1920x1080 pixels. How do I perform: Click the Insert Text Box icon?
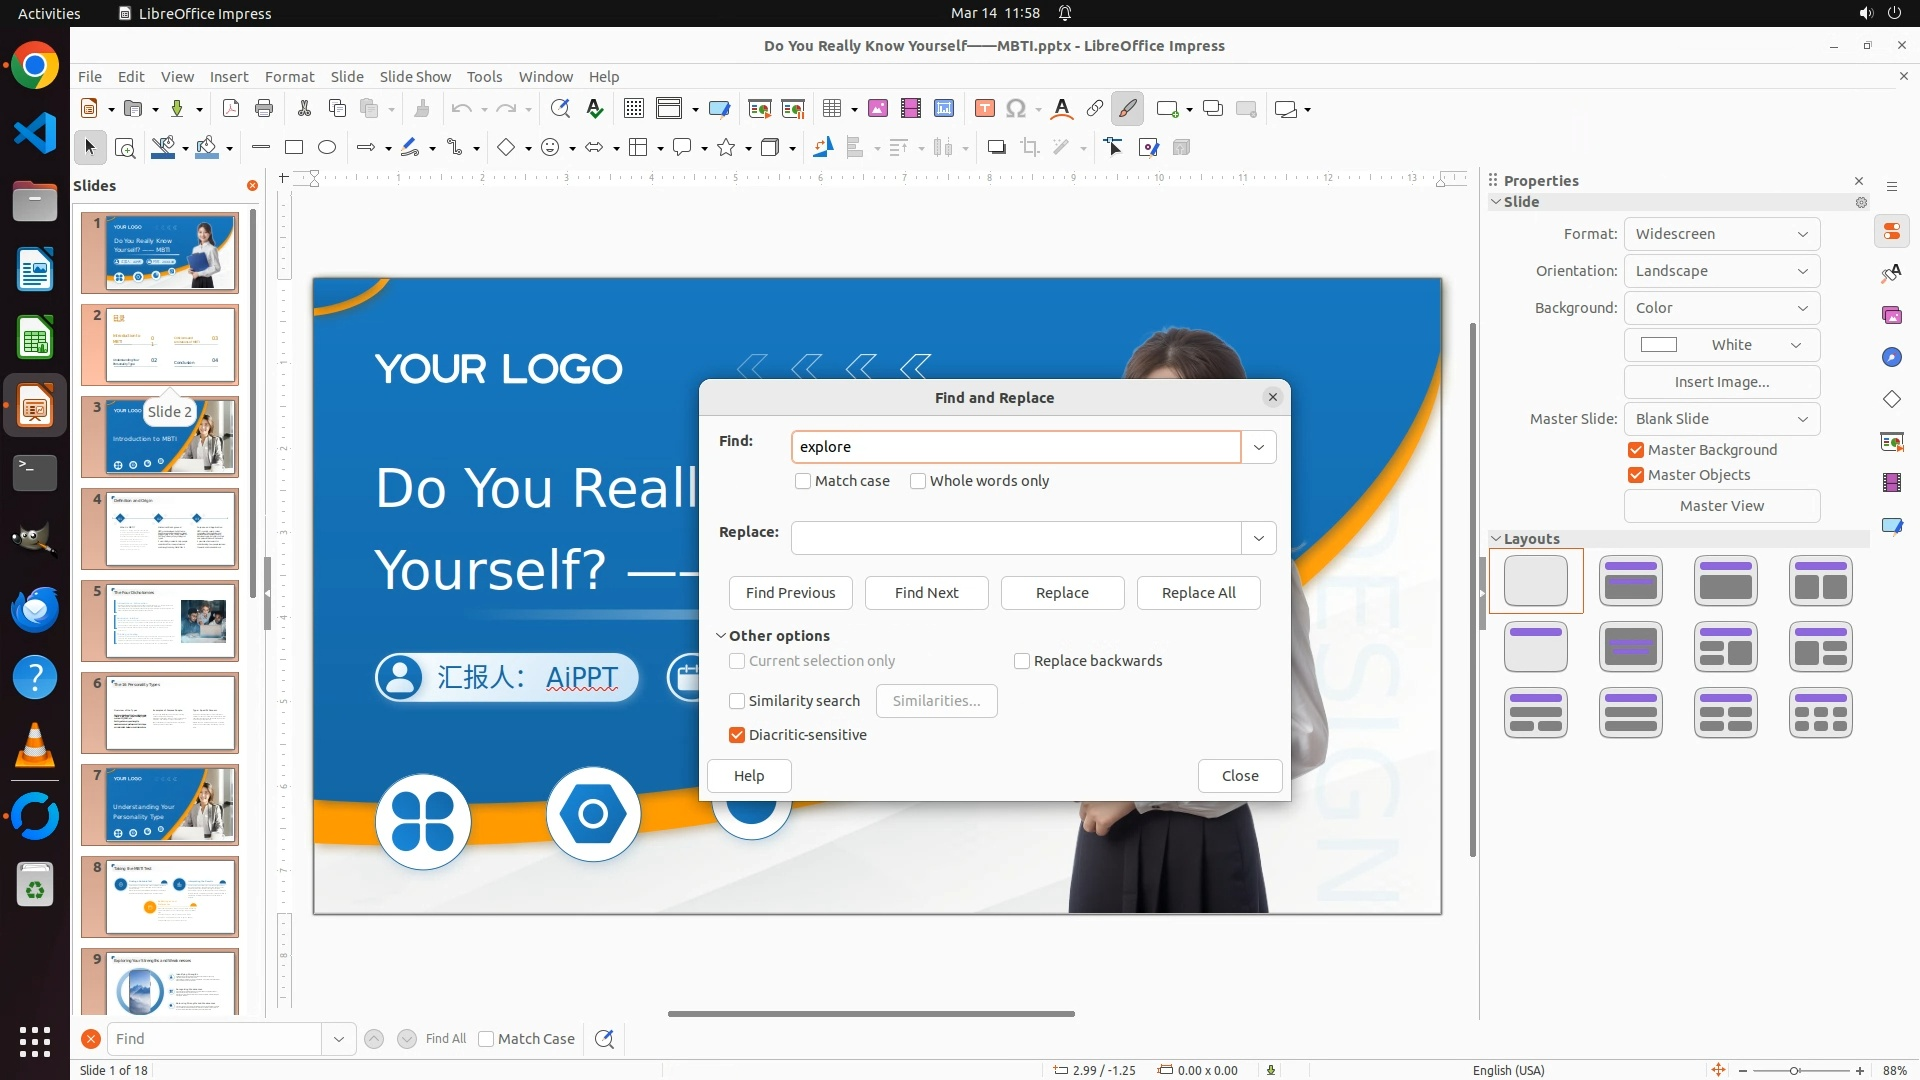coord(984,109)
